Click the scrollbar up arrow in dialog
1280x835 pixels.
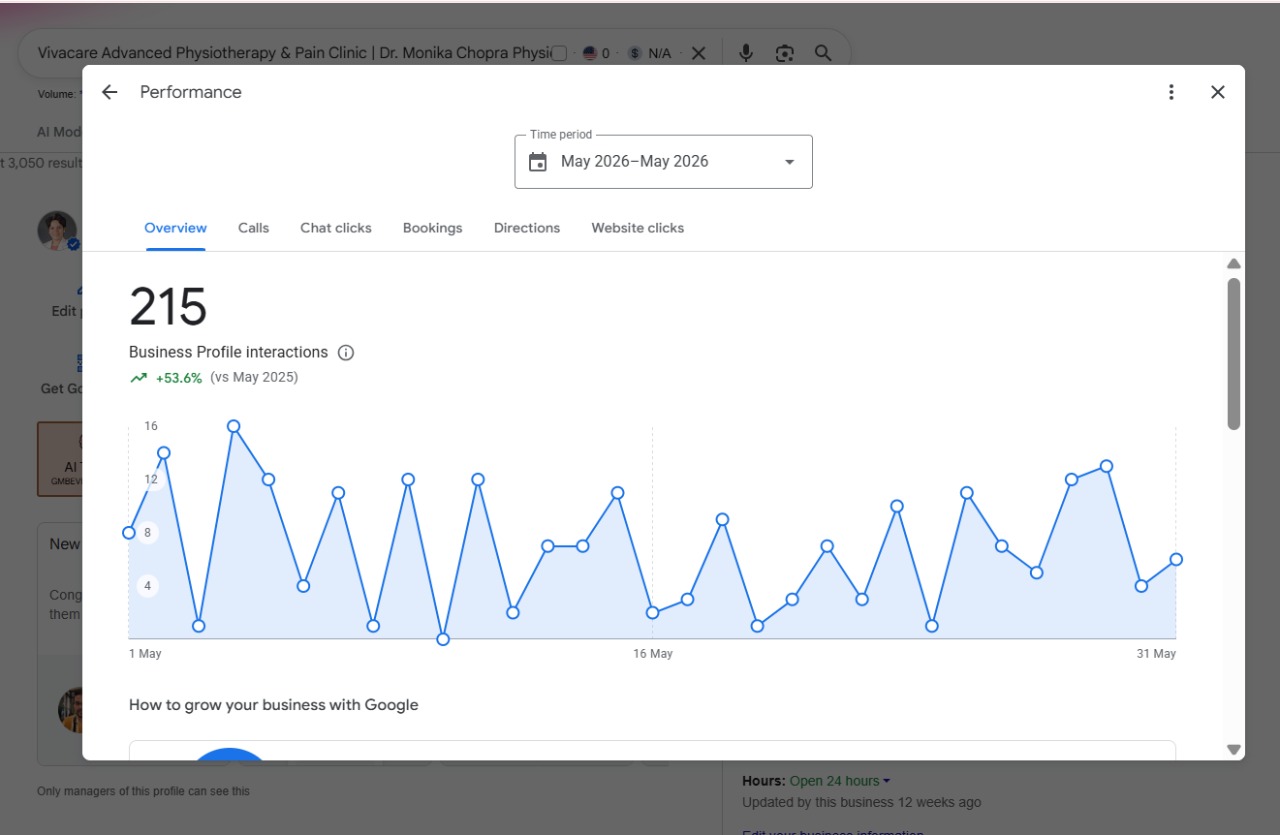coord(1234,264)
